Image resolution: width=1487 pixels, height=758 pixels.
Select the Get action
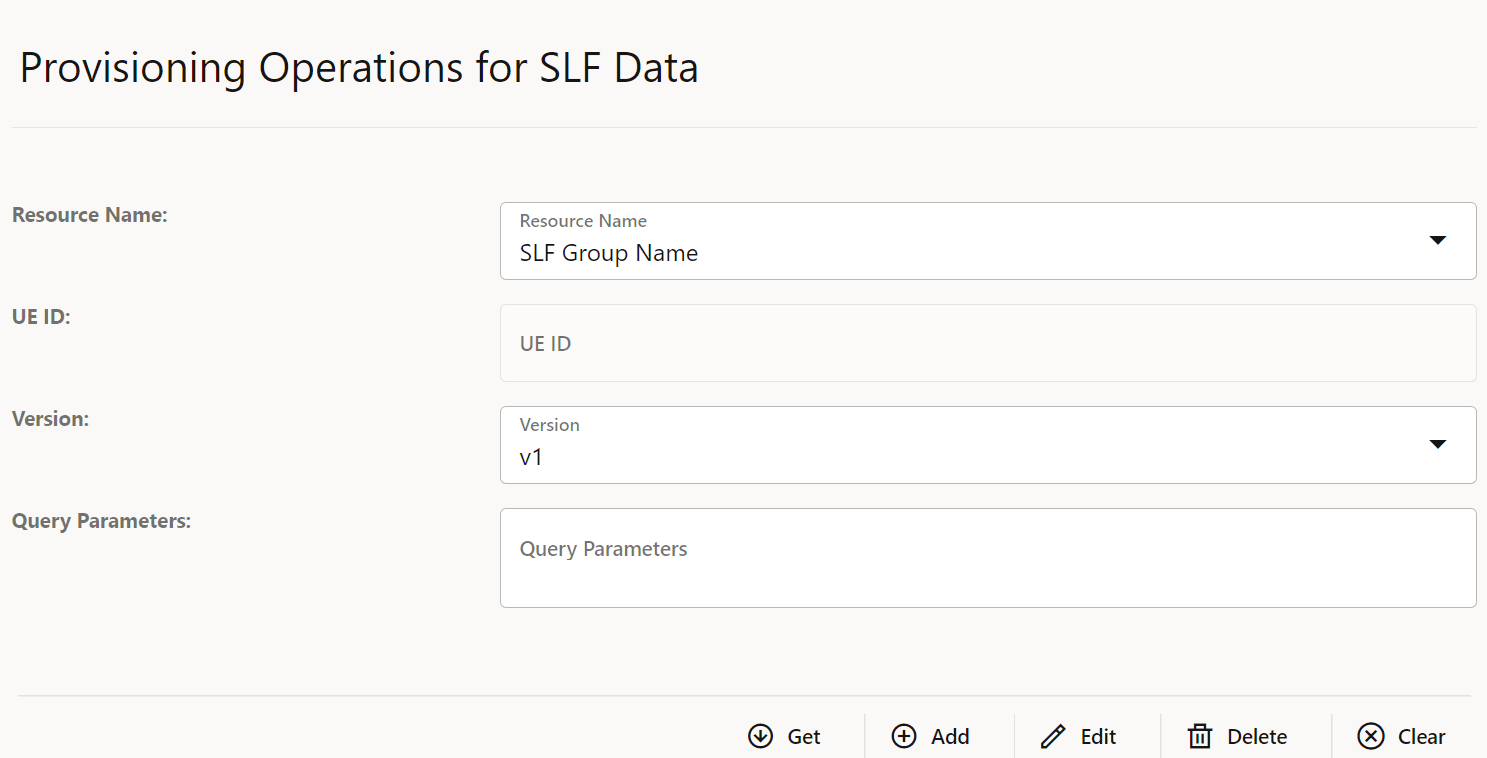(x=801, y=736)
